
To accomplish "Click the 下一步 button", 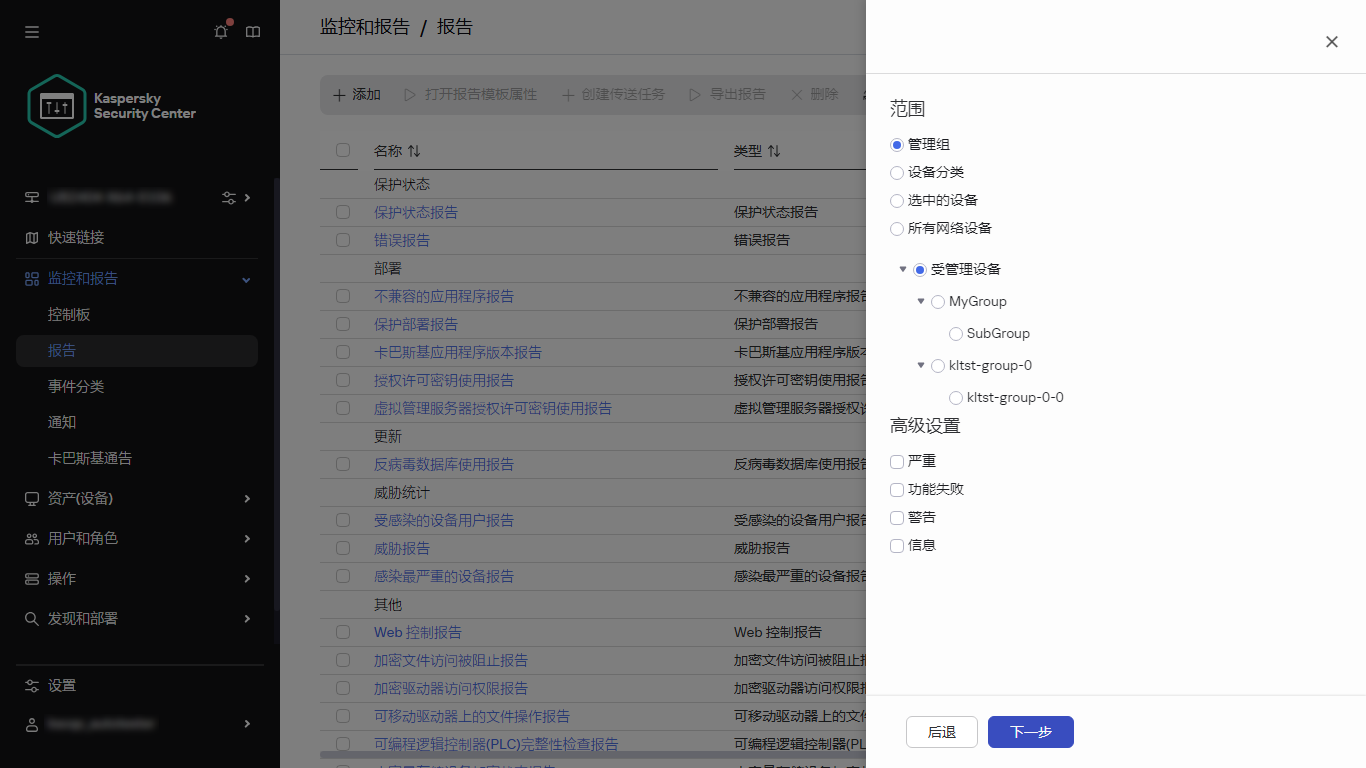I will (1030, 731).
